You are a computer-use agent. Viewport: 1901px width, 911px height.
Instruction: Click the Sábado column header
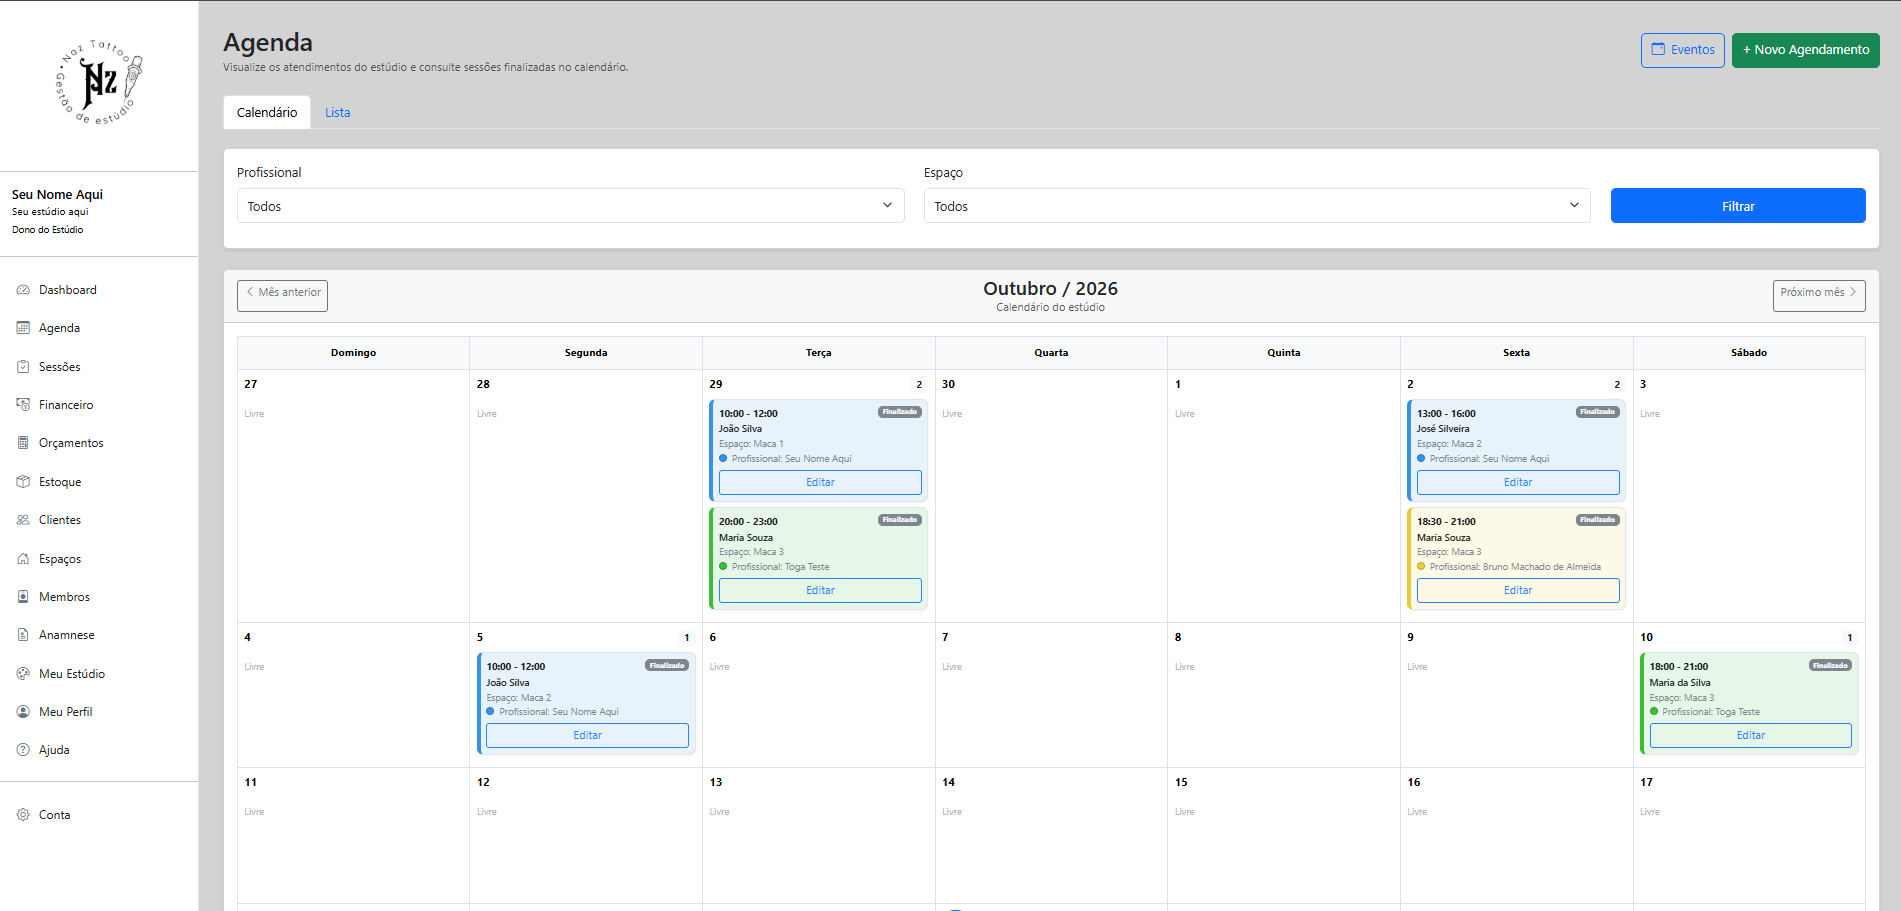coord(1749,353)
